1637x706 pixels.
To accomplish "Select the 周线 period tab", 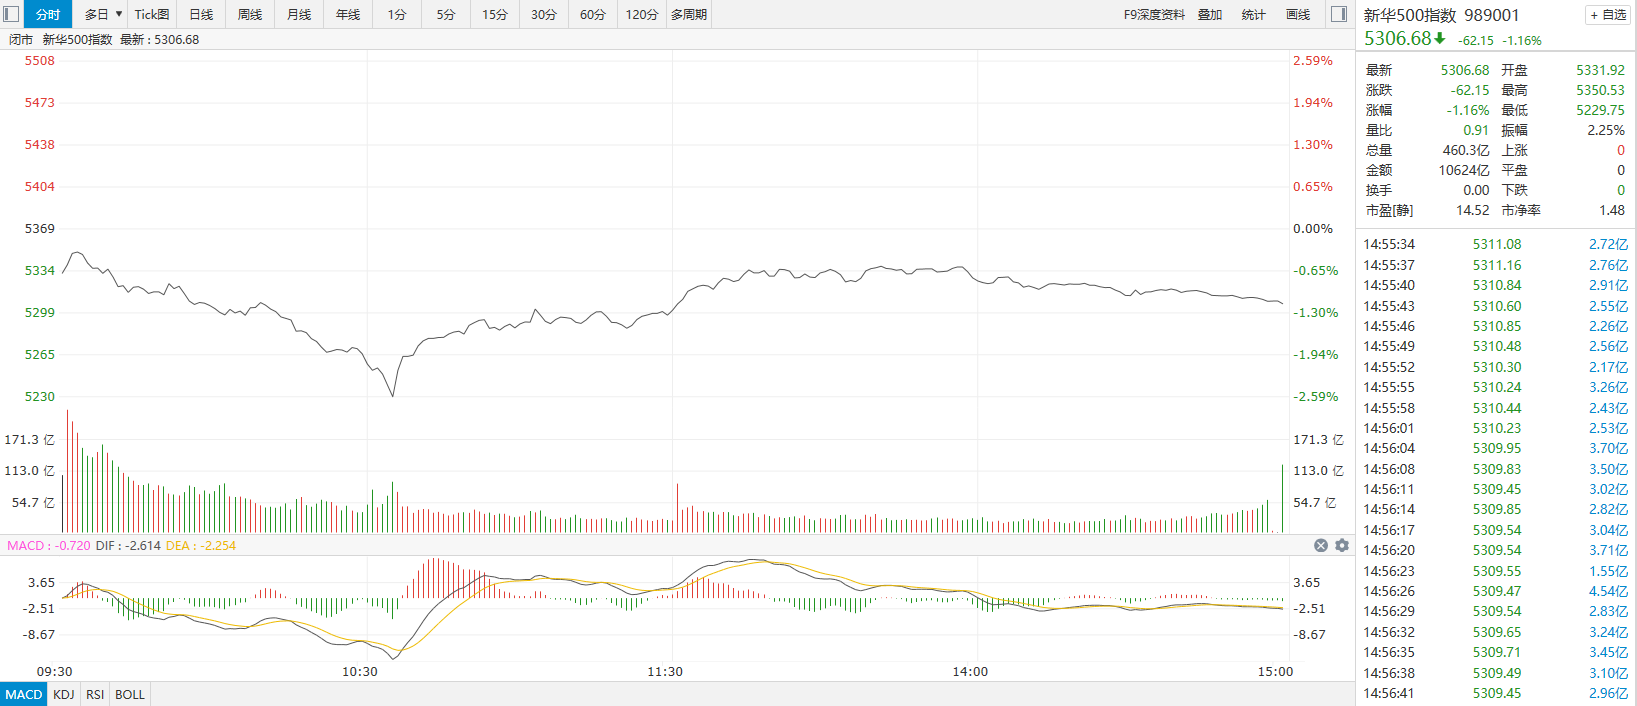I will 250,14.
